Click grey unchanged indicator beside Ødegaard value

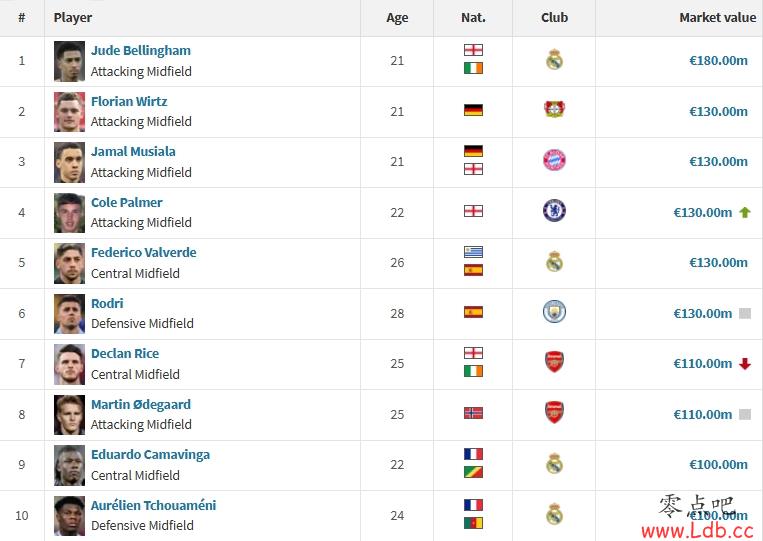point(745,414)
